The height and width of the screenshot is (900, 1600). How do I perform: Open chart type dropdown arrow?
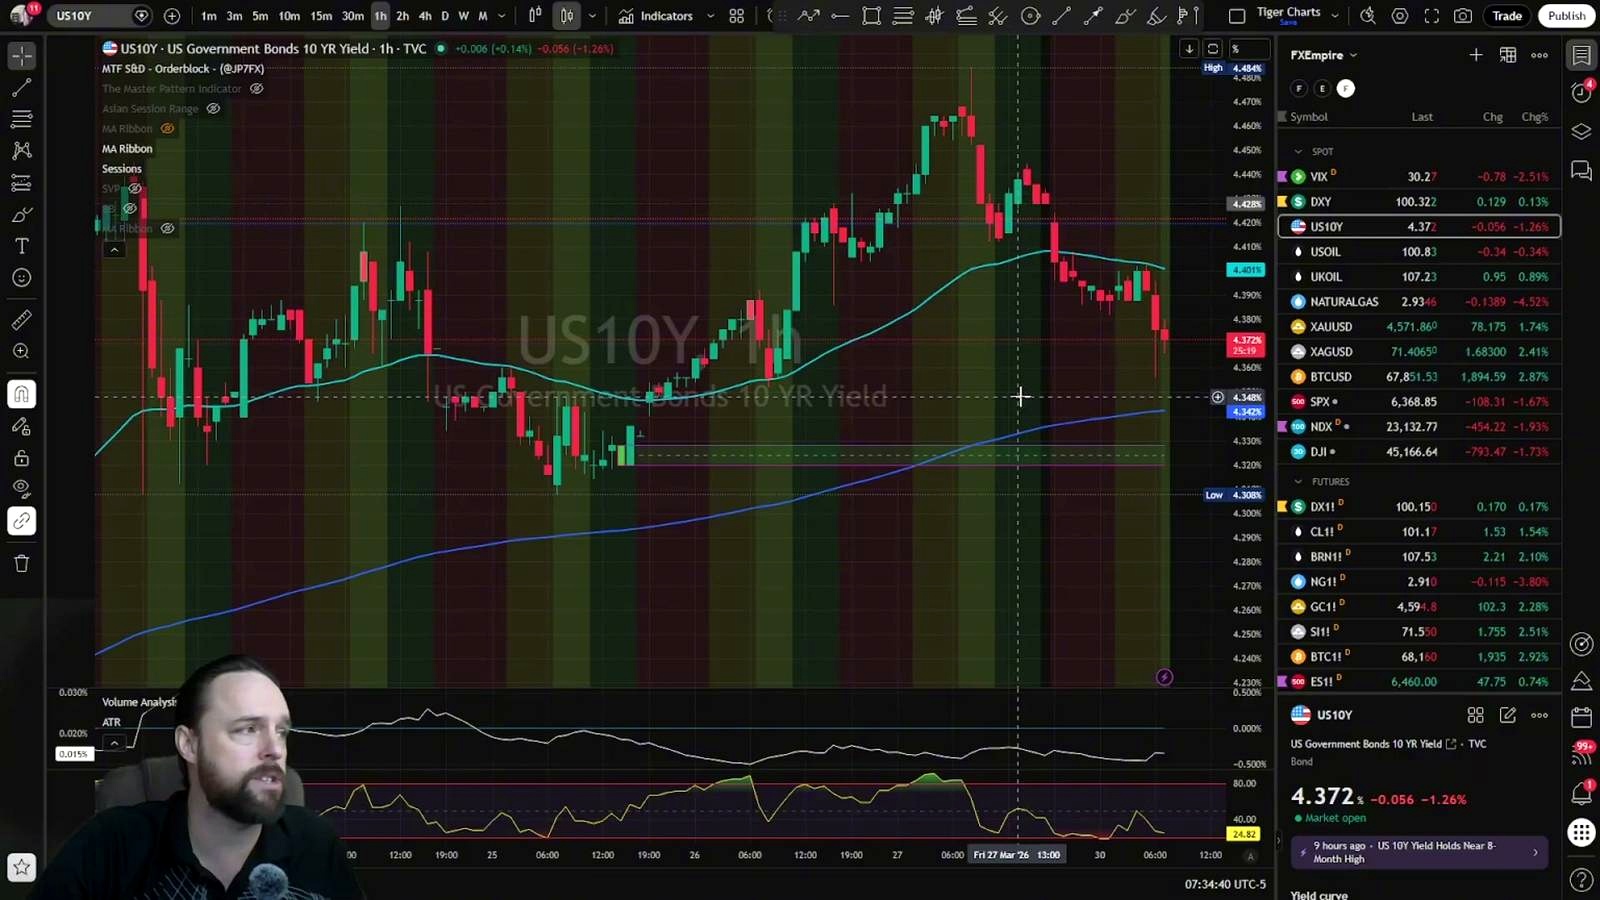592,16
